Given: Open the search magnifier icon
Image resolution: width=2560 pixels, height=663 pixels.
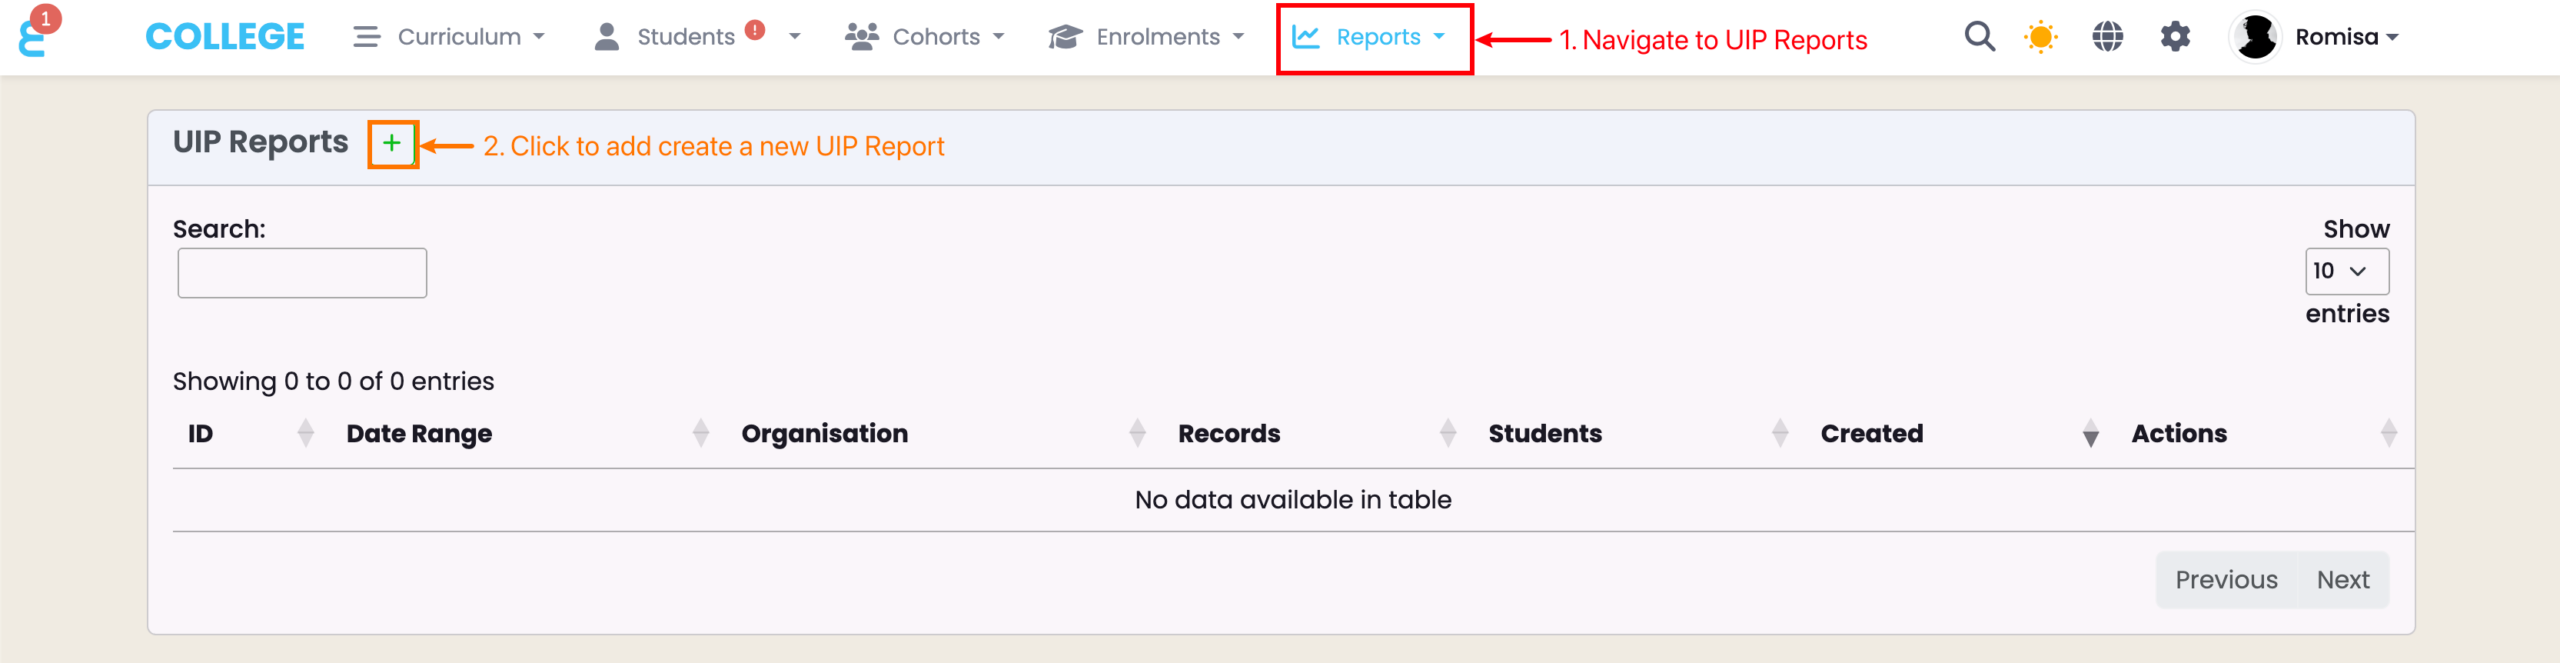Looking at the screenshot, I should (1979, 37).
